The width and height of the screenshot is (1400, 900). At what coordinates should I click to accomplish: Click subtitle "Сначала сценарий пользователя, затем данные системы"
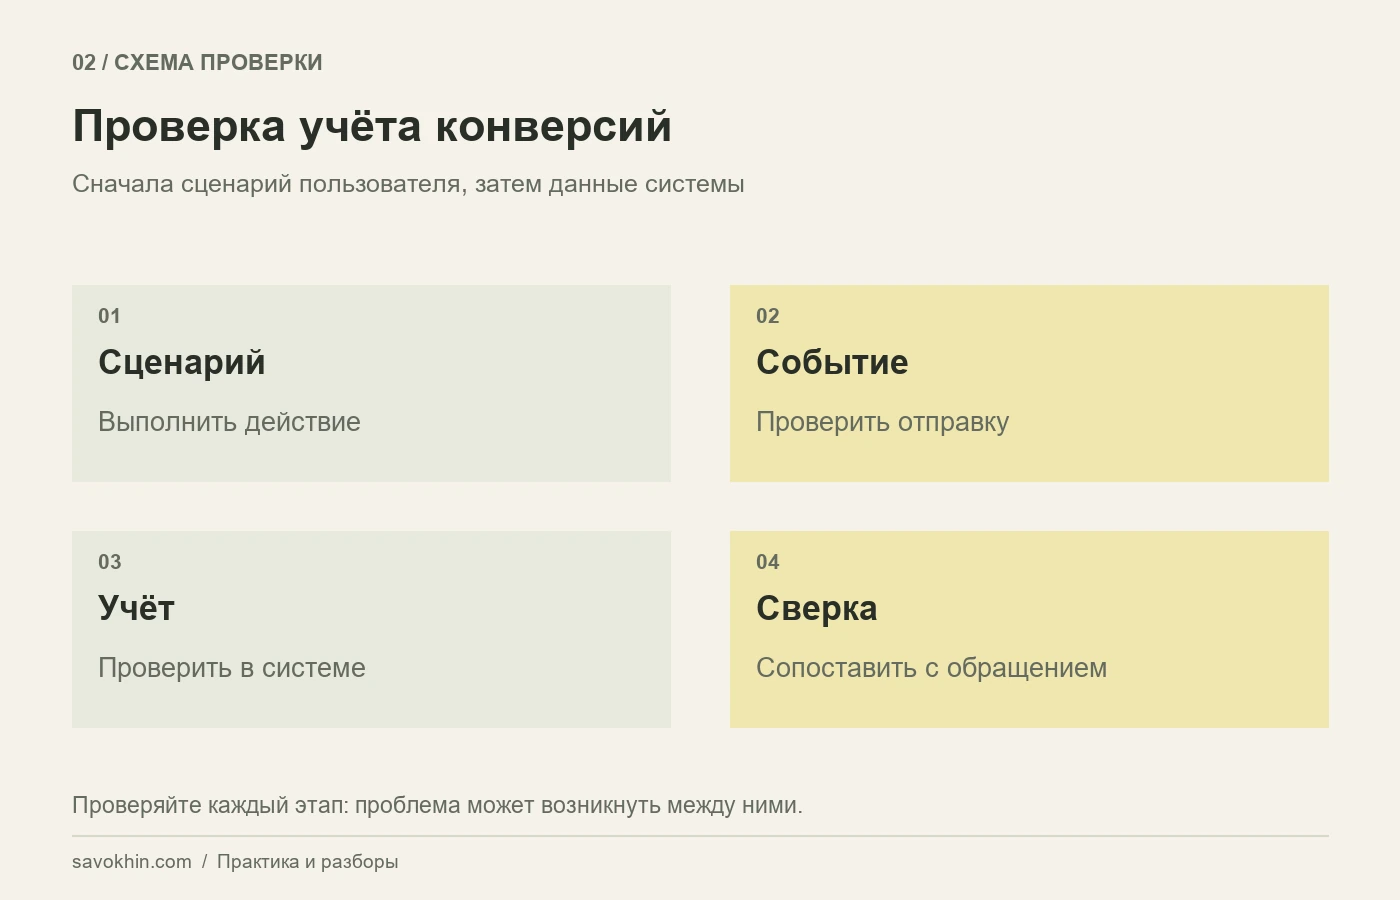coord(408,184)
